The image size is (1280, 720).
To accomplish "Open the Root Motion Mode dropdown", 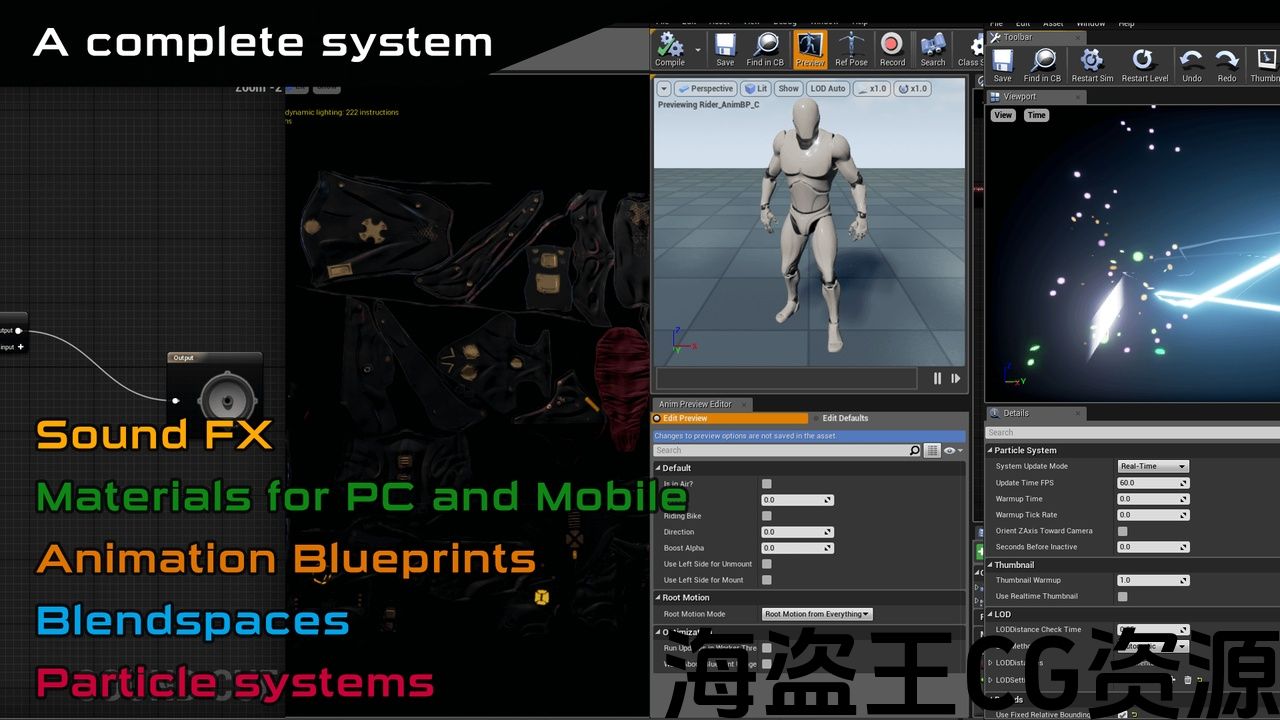I will pyautogui.click(x=817, y=614).
